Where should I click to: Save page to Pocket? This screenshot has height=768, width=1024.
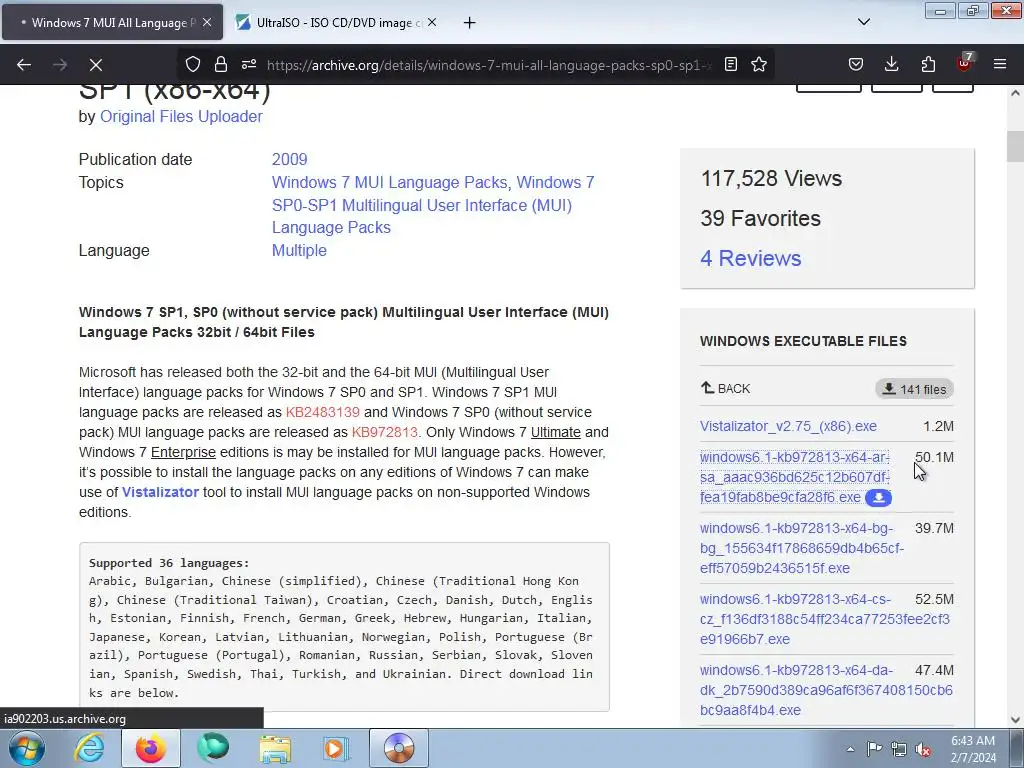click(856, 64)
